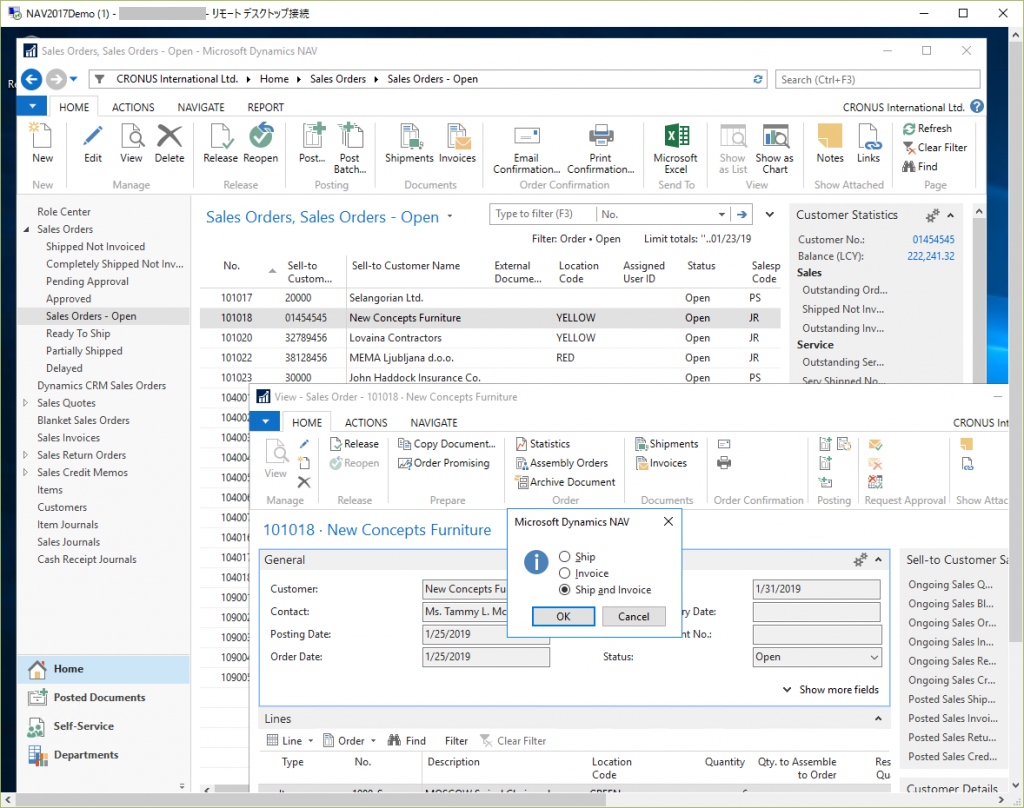Viewport: 1024px width, 808px height.
Task: Open the blue help question mark
Action: [977, 106]
